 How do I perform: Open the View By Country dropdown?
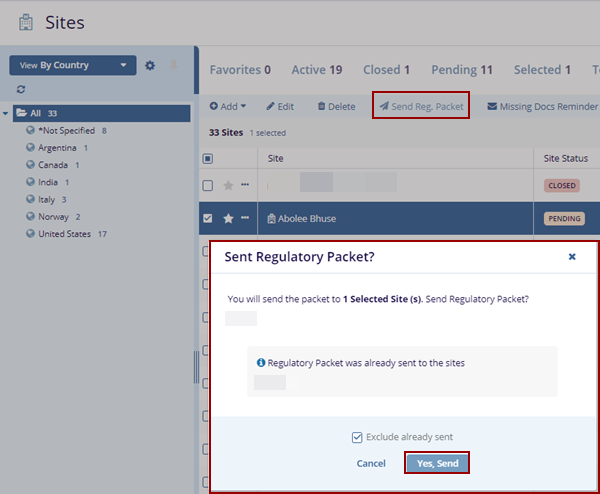(72, 66)
